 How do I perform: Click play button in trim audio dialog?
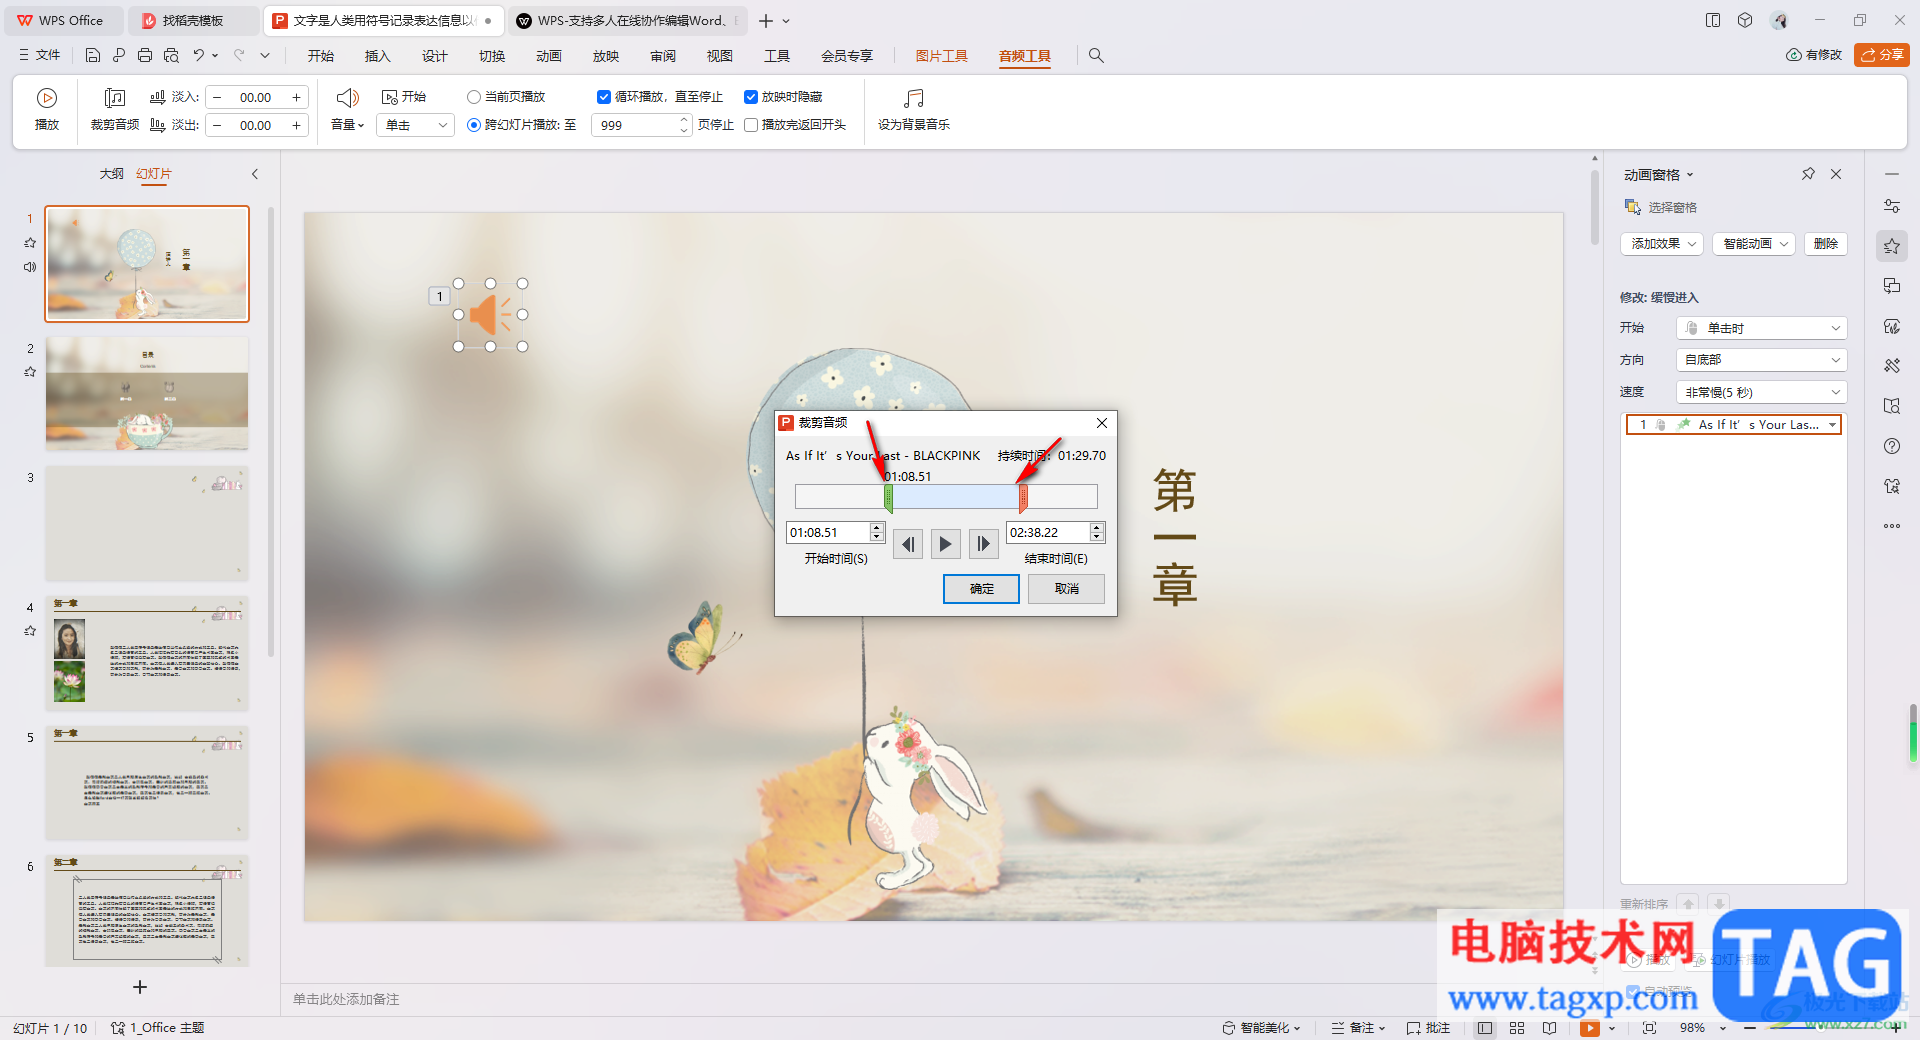(945, 544)
